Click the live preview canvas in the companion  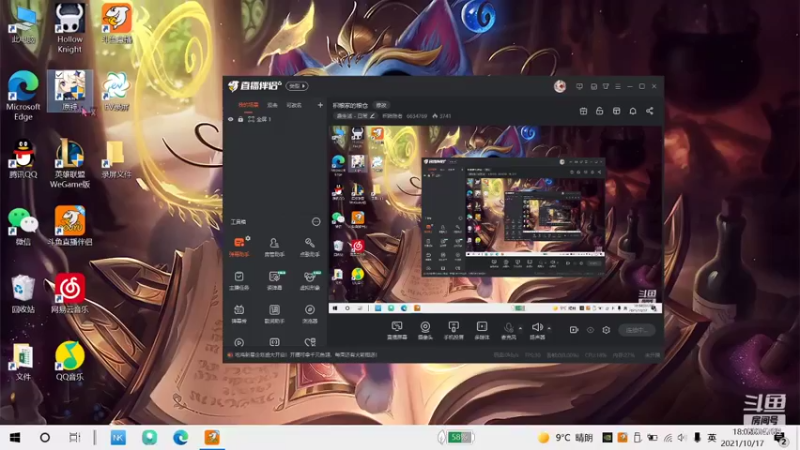tap(495, 219)
